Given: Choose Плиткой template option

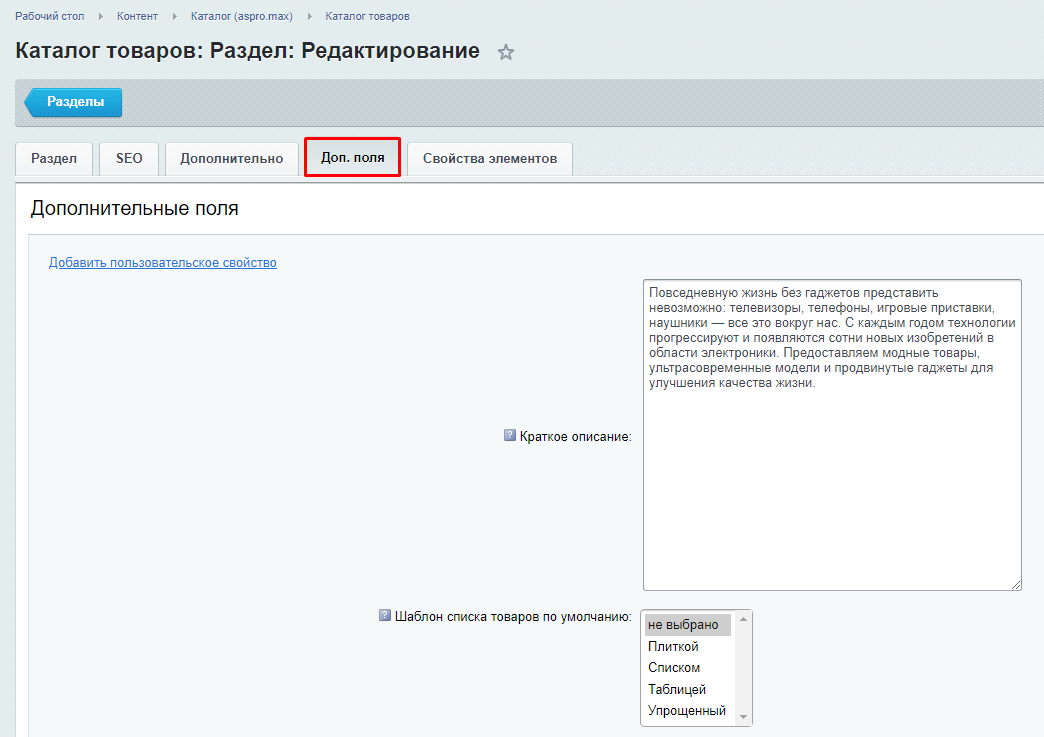Looking at the screenshot, I should (x=688, y=646).
